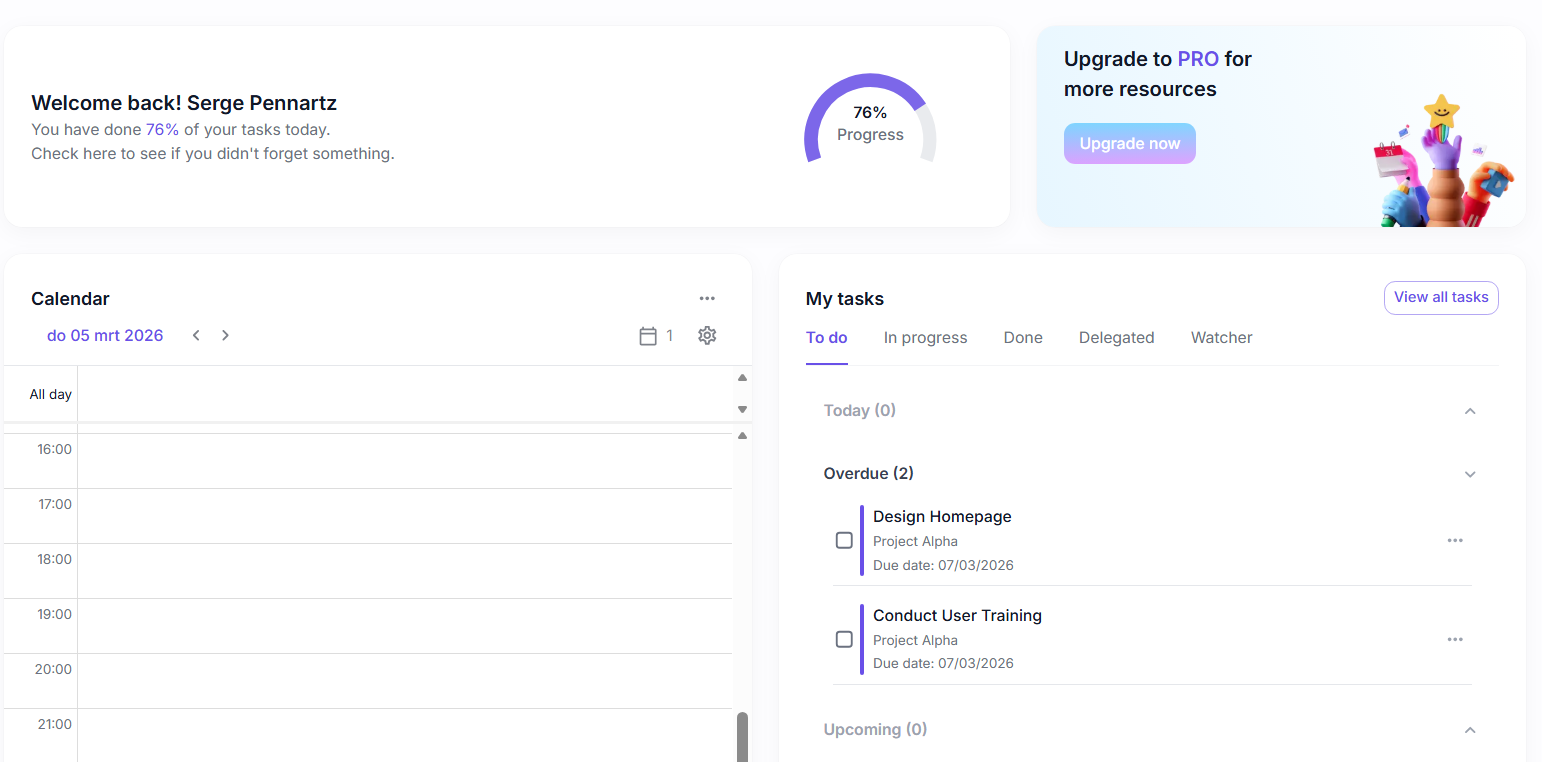Image resolution: width=1542 pixels, height=762 pixels.
Task: Click the all-day row scroll down arrow
Action: coord(742,409)
